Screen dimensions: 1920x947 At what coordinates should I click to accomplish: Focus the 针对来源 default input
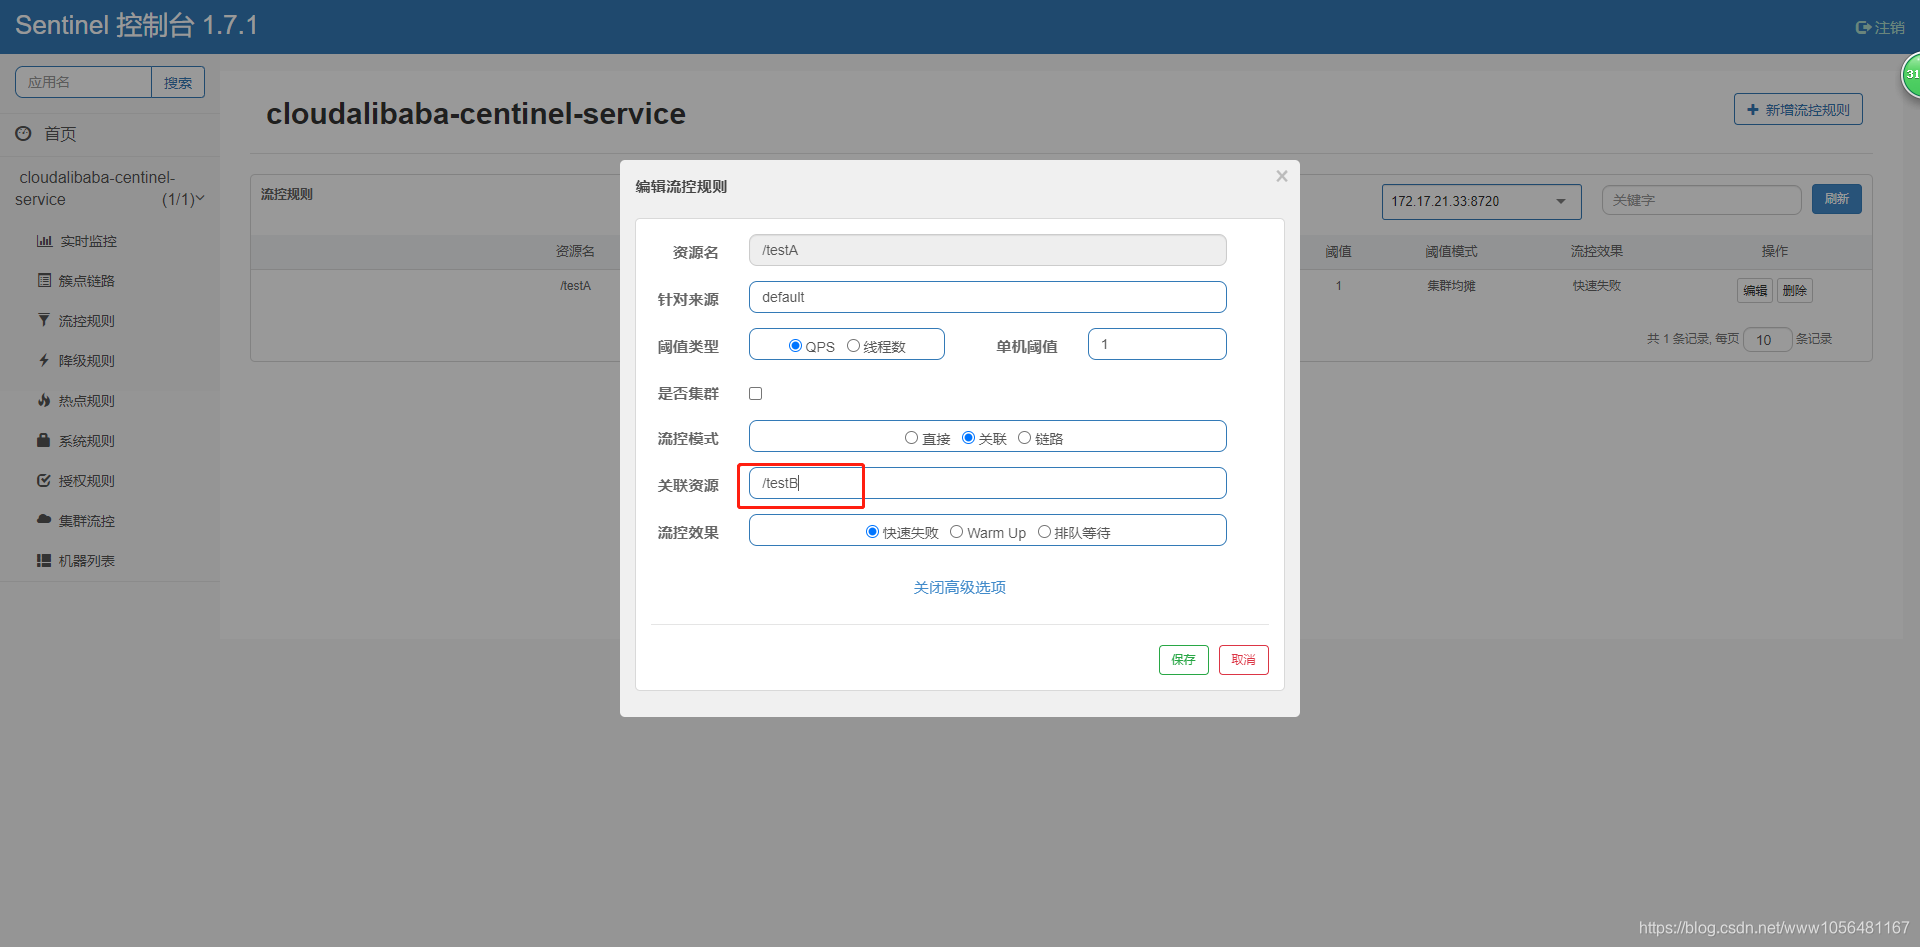987,297
